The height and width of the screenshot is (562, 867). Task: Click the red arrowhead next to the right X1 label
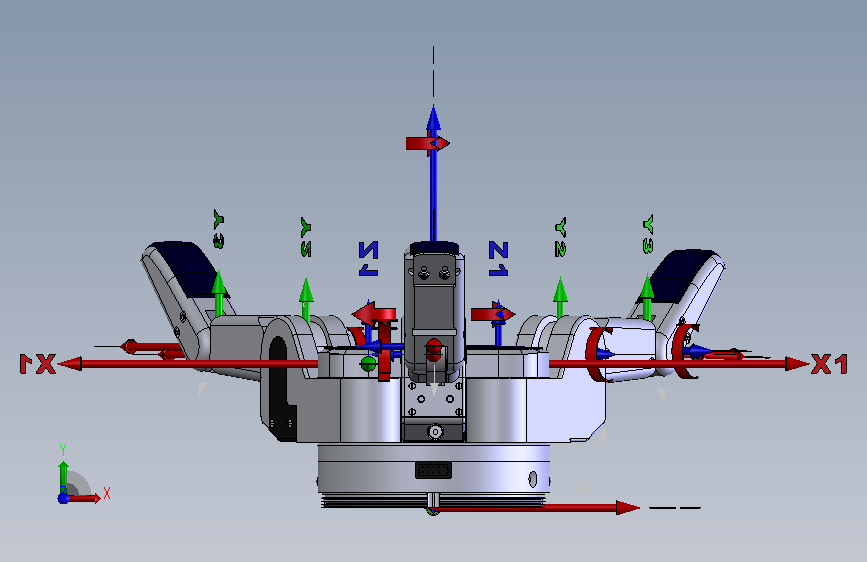click(797, 364)
